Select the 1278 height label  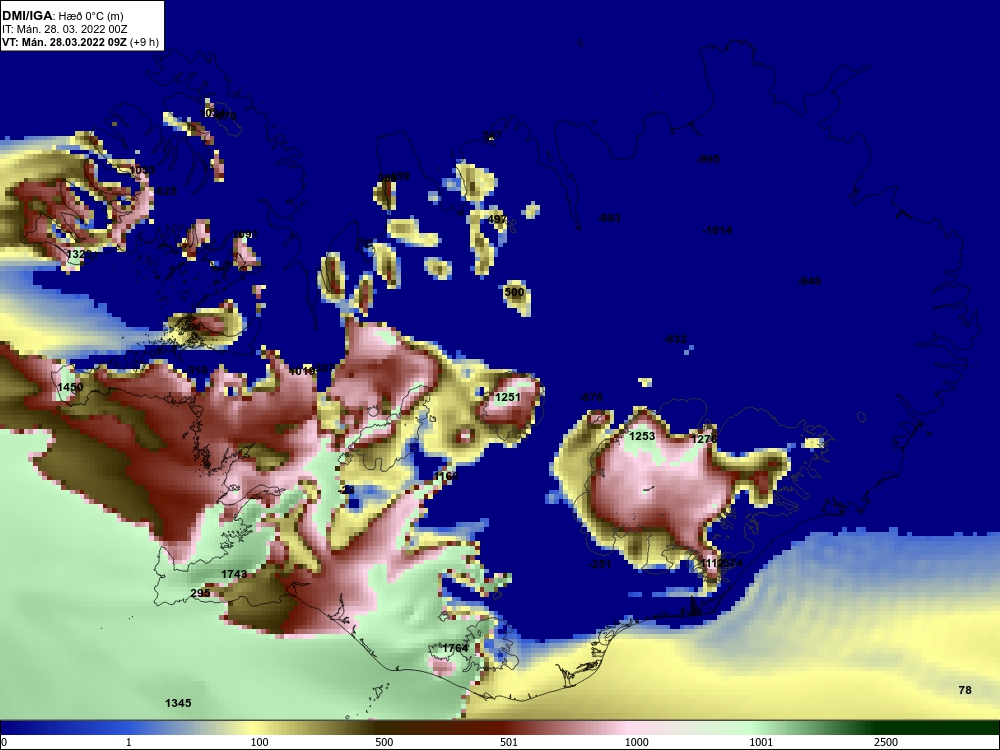(704, 439)
